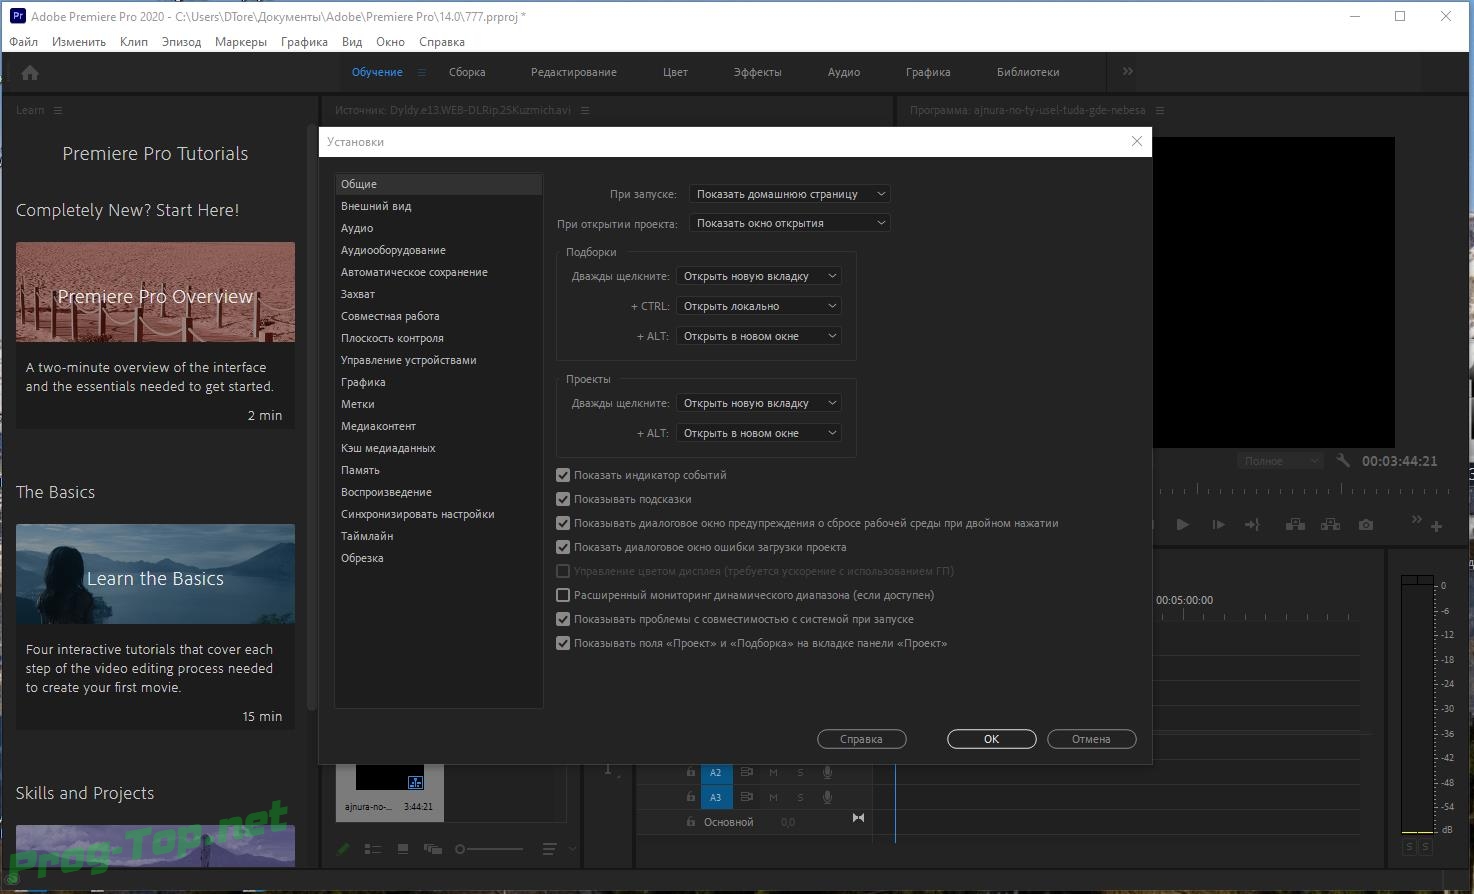Select Кэш медиаданных preferences category
Image resolution: width=1474 pixels, height=894 pixels.
click(438, 448)
